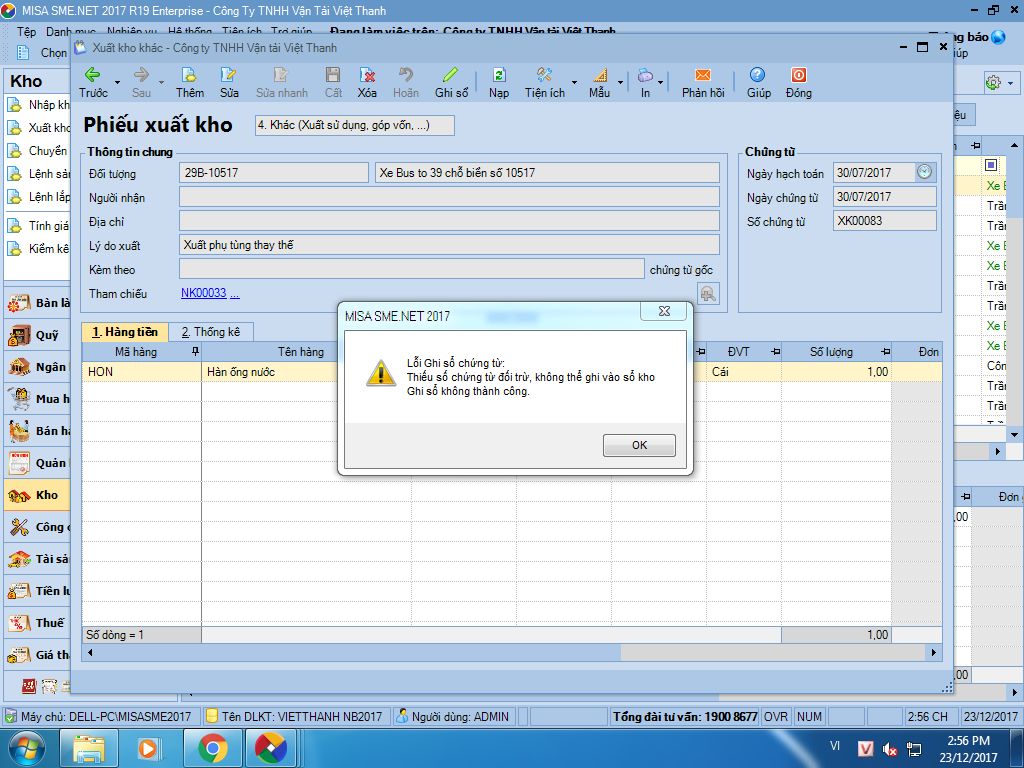Click the Giúp (help) icon
The height and width of the screenshot is (768, 1024).
pos(758,74)
